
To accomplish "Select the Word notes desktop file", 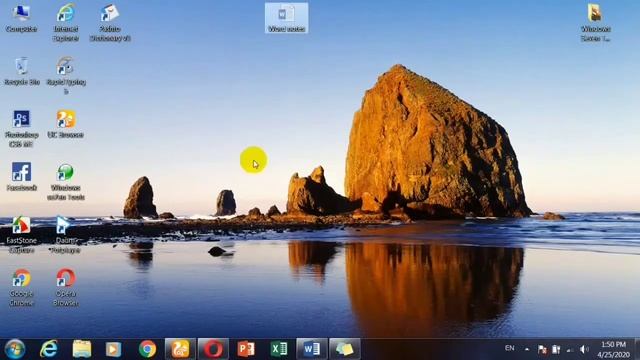I will (286, 18).
